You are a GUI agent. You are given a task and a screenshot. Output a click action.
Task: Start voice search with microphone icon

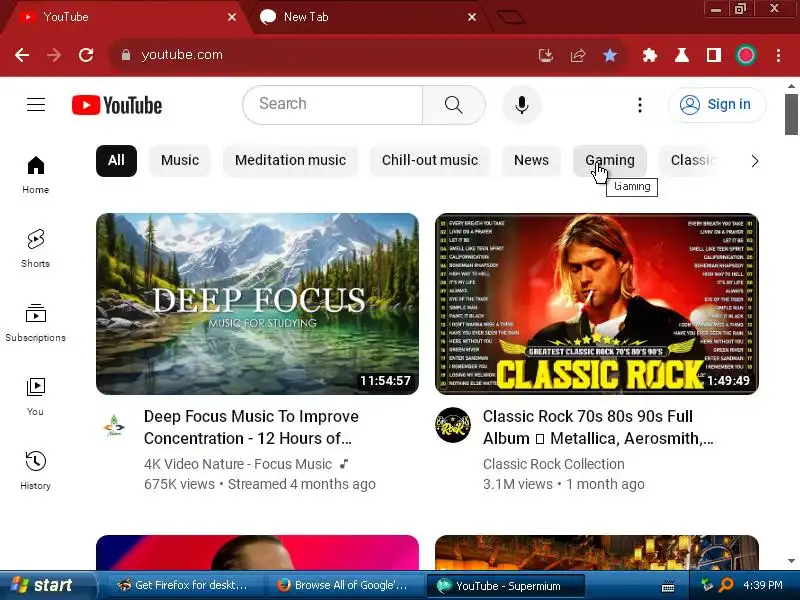(521, 105)
